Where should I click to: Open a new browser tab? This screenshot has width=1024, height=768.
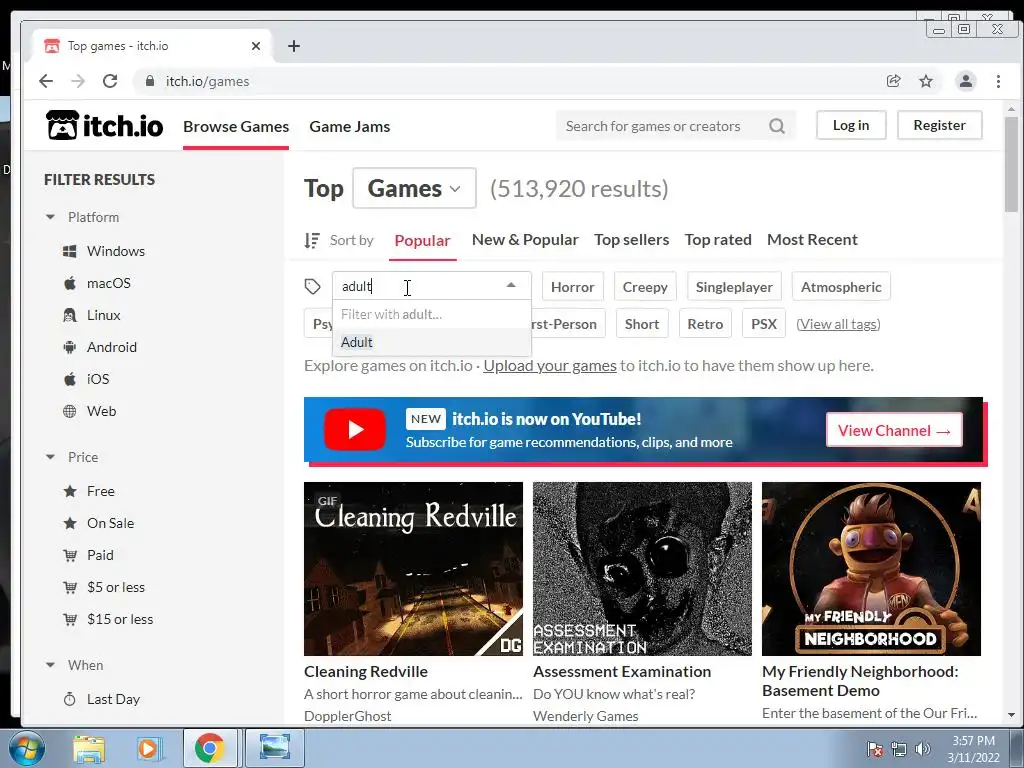click(294, 46)
